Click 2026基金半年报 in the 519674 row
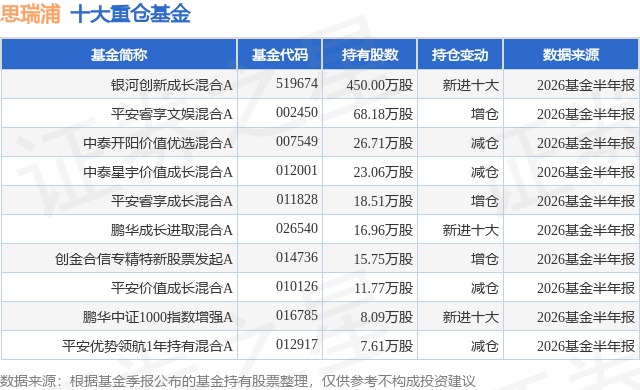 point(586,85)
